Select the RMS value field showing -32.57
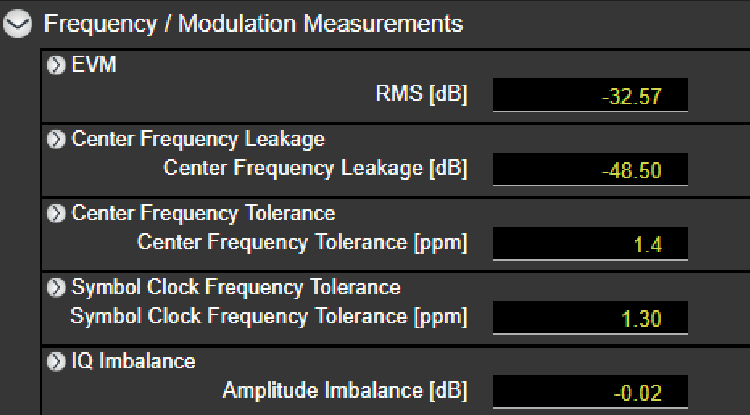 [590, 97]
